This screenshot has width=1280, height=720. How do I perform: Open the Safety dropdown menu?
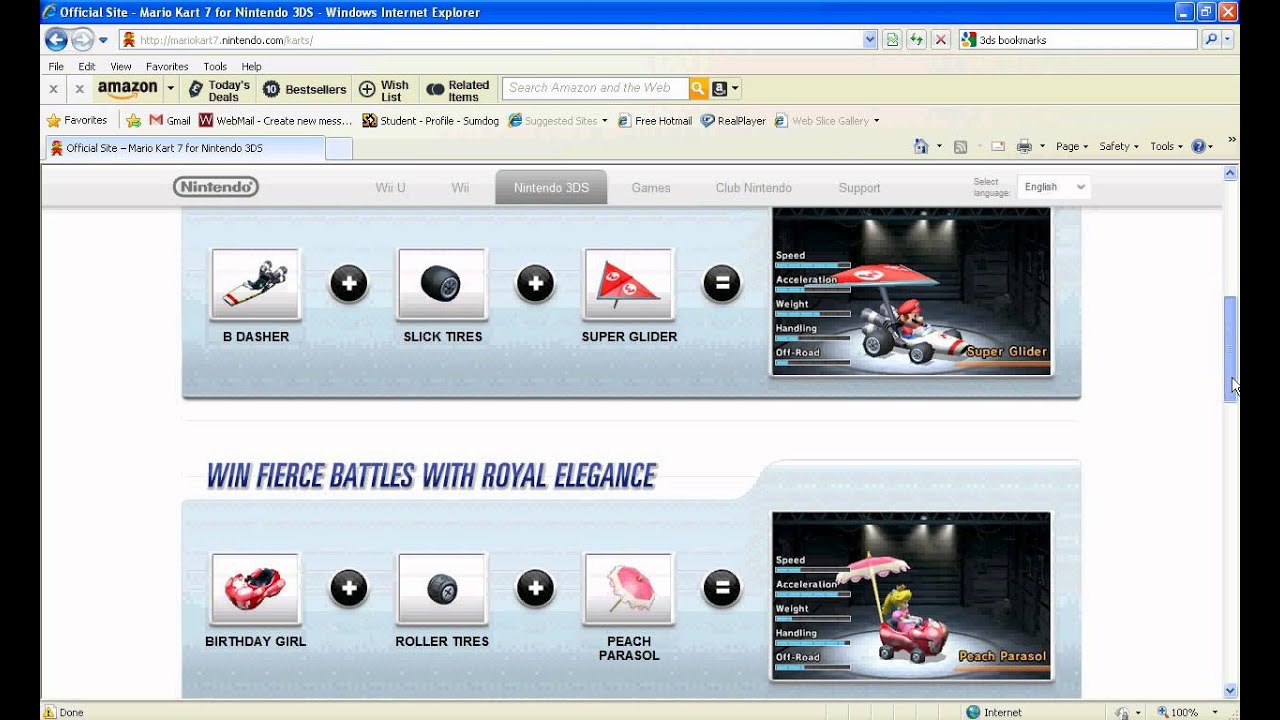(1120, 146)
